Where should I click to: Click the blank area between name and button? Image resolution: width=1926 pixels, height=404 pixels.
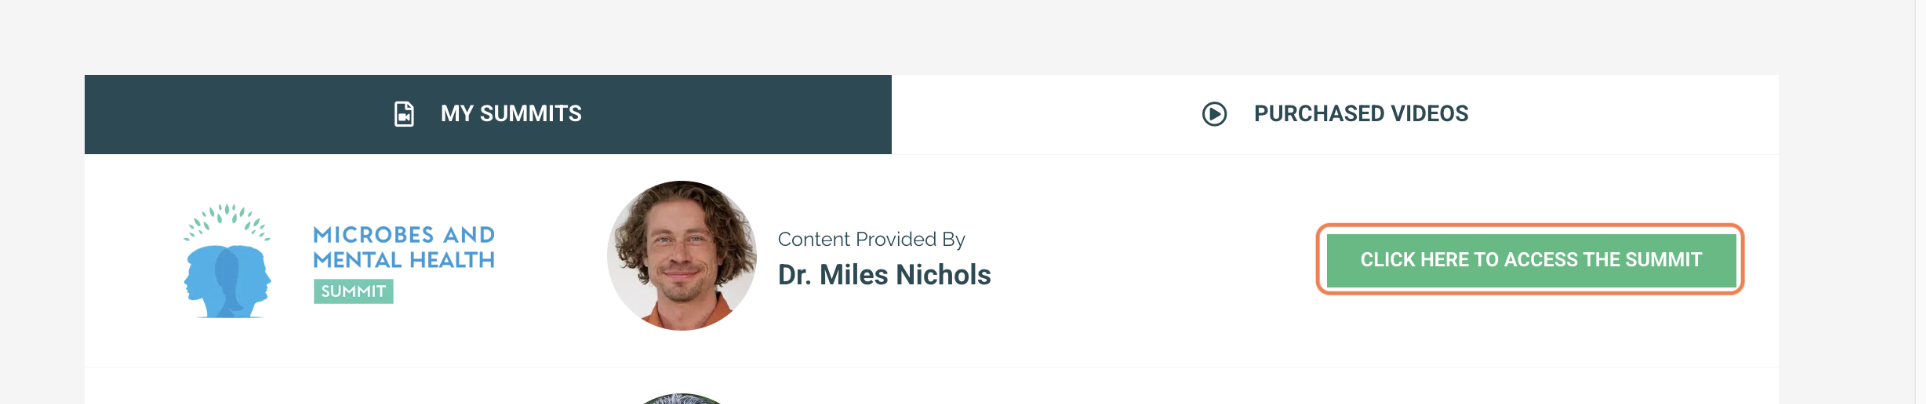click(1150, 260)
